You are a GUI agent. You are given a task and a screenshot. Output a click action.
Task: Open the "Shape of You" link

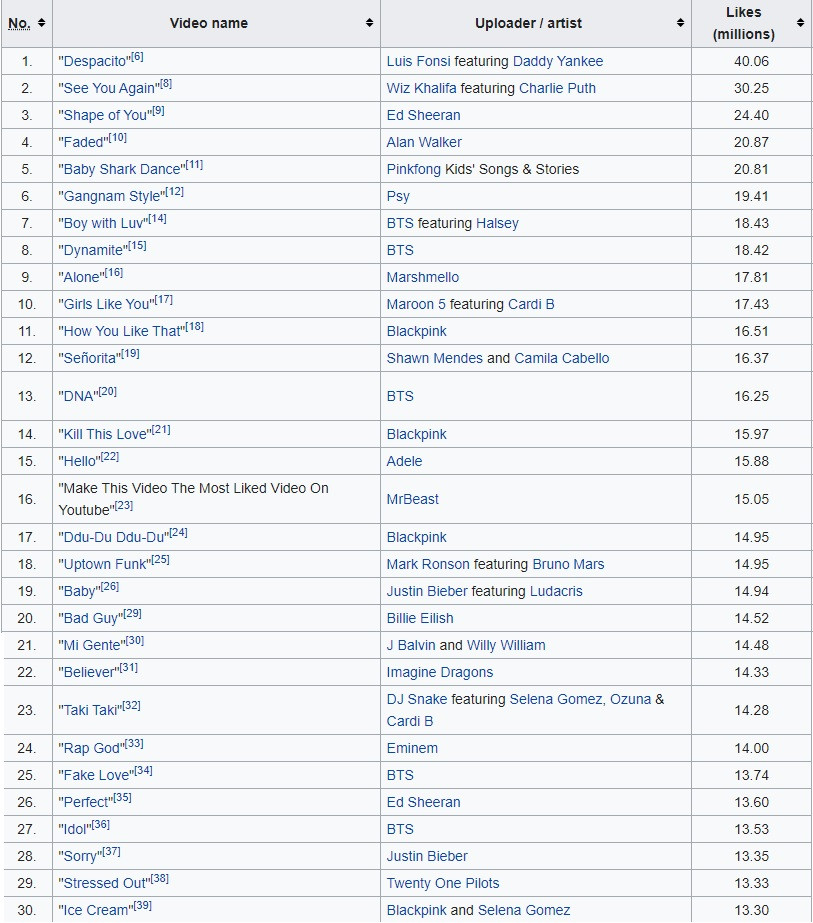[x=105, y=116]
